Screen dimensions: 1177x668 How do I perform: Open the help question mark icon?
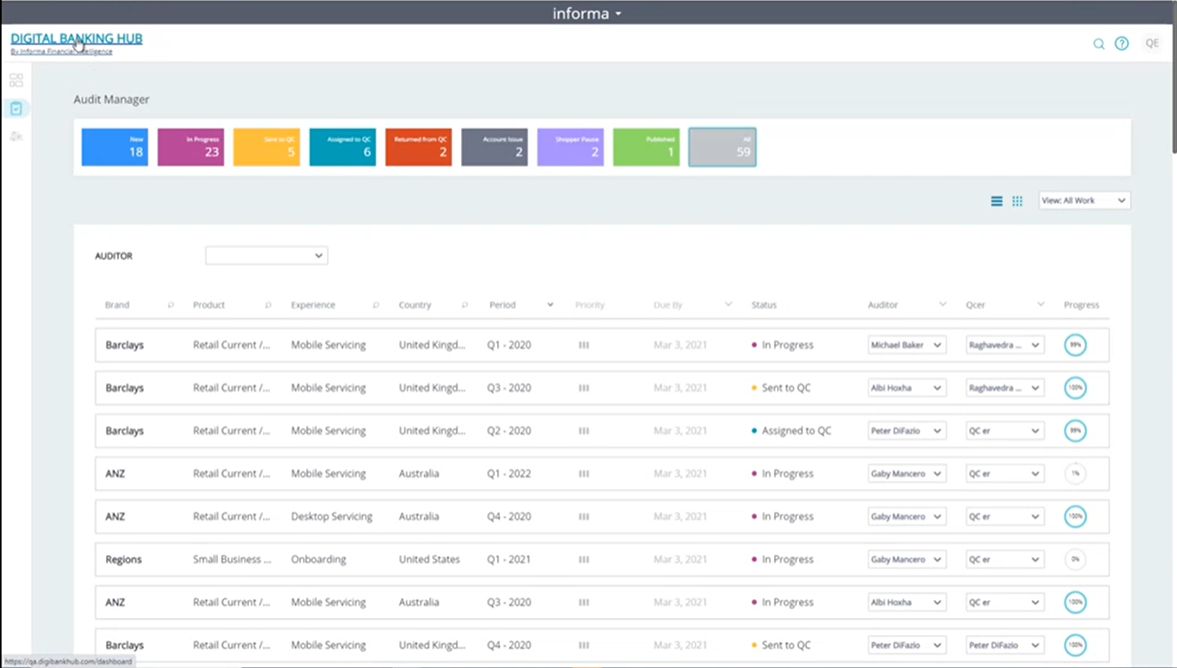click(1121, 44)
